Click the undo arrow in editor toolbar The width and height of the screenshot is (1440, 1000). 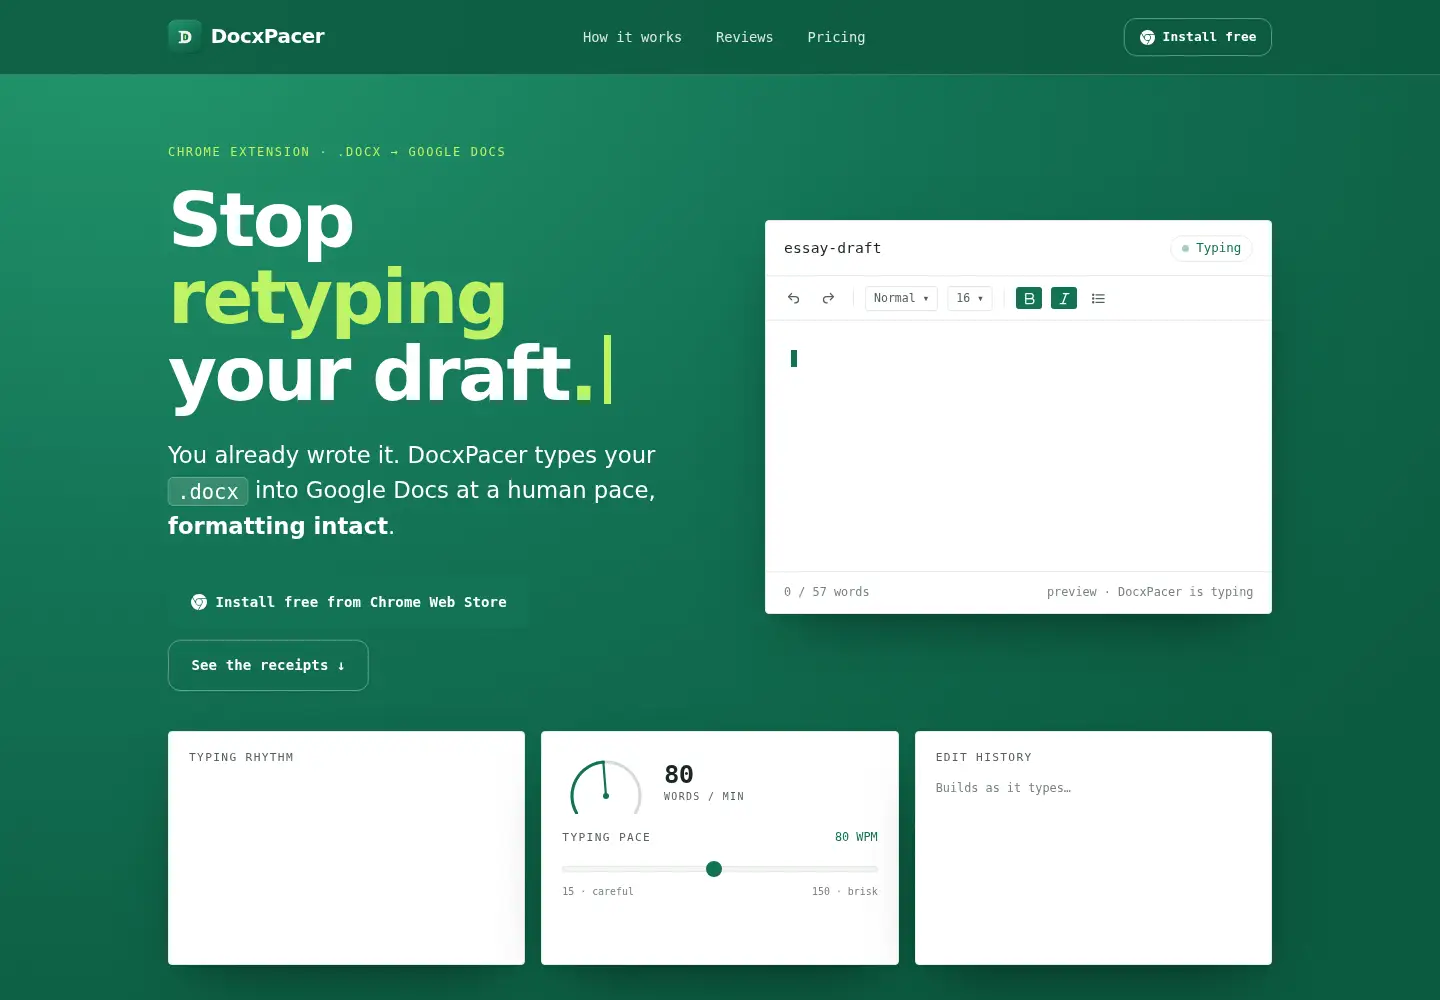[794, 298]
